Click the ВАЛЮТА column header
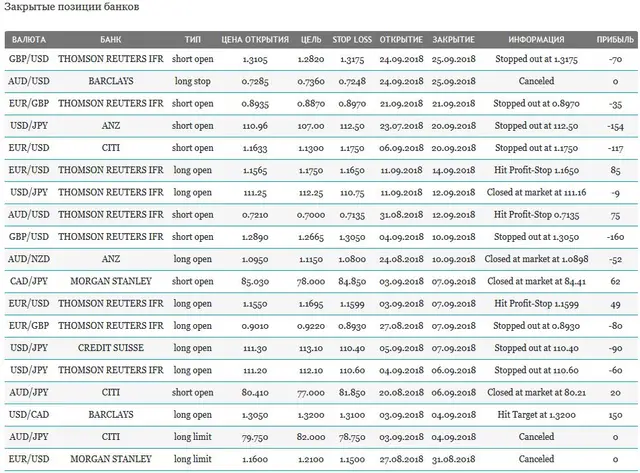The height and width of the screenshot is (473, 640). (29, 40)
